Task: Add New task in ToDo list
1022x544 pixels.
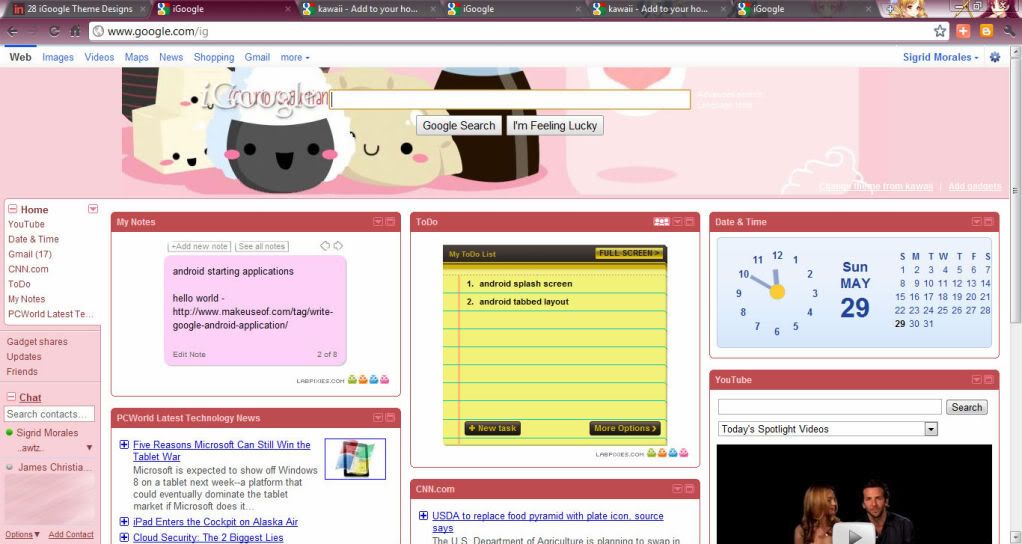Action: (x=492, y=428)
